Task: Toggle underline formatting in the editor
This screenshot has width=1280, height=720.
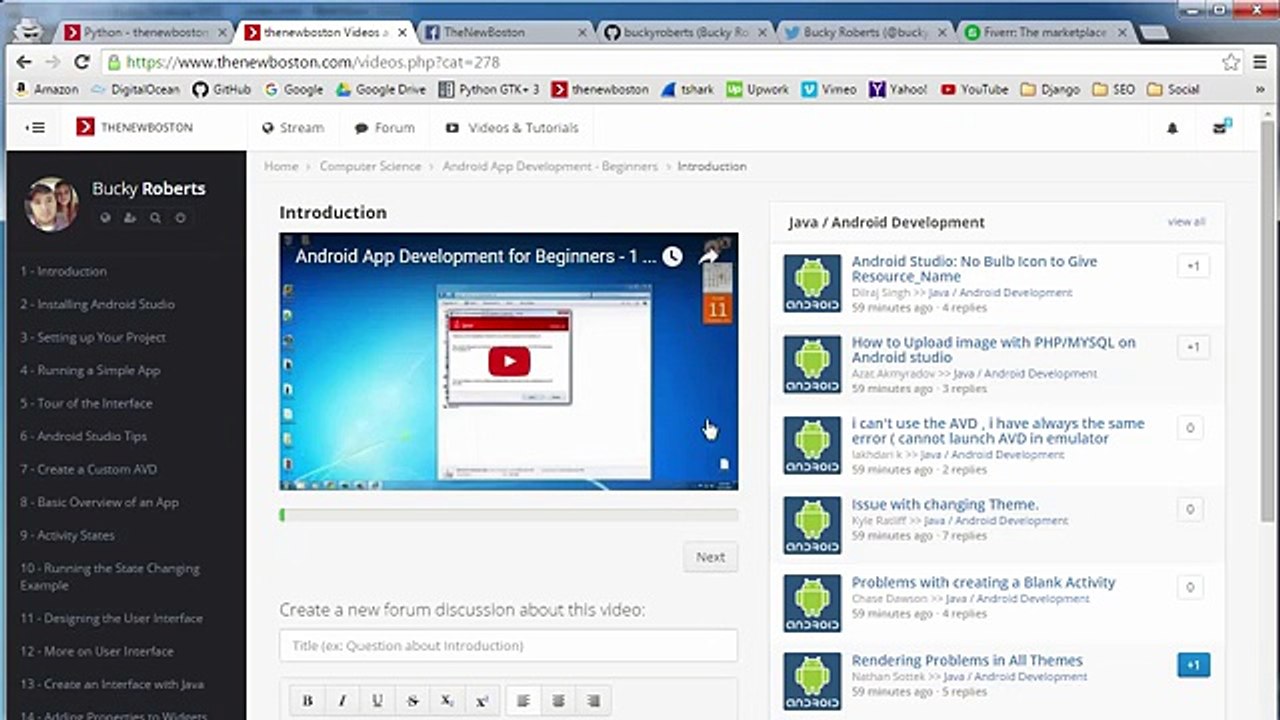Action: tap(377, 701)
